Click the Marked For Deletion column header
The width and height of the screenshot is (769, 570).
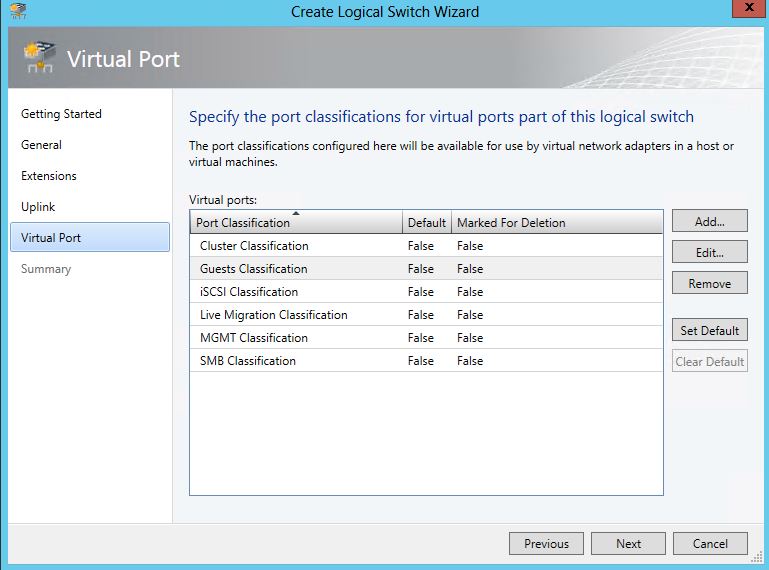[x=510, y=222]
